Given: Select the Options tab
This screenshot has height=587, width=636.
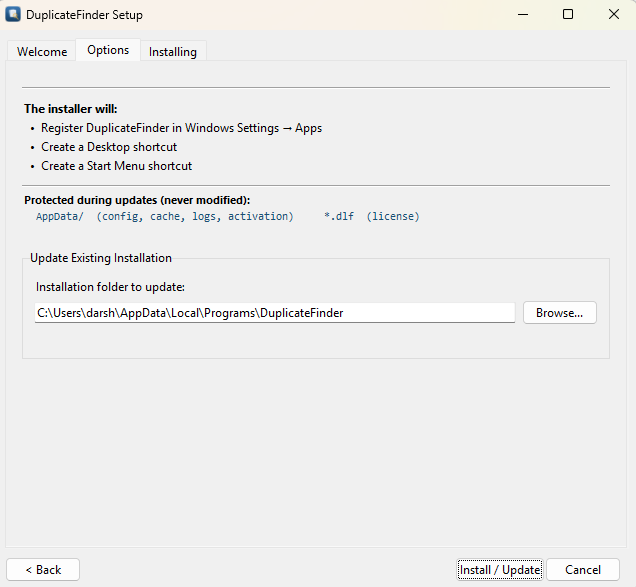Looking at the screenshot, I should 108,50.
